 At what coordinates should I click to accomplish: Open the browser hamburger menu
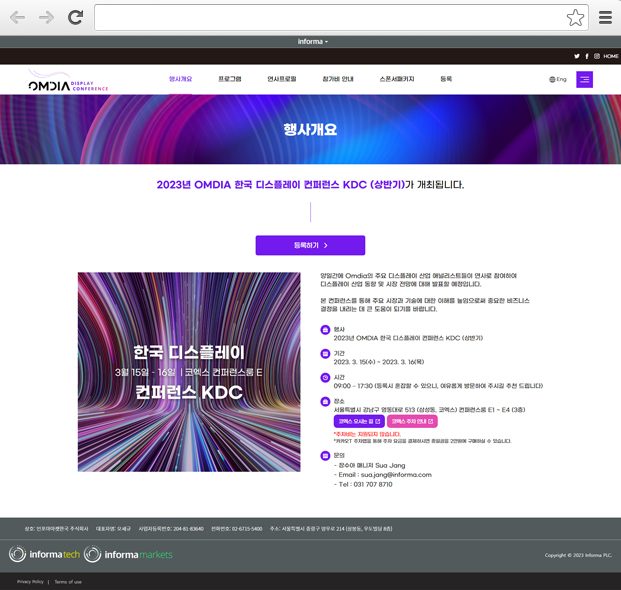tap(605, 18)
